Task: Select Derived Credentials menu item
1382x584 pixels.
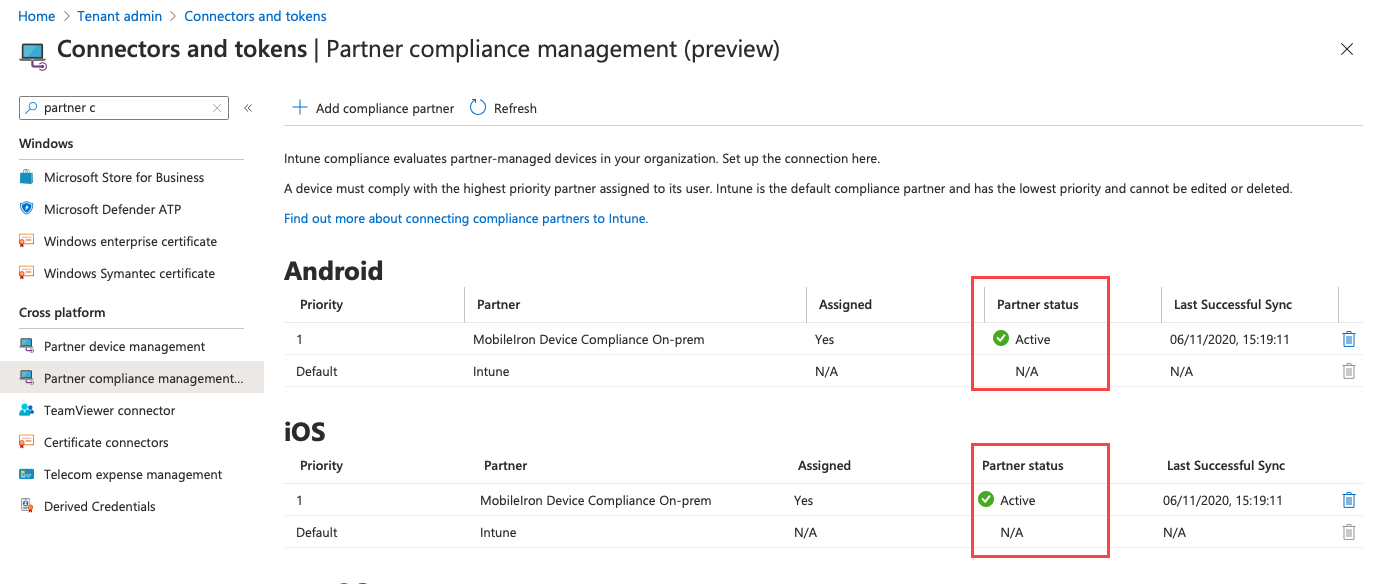Action: coord(100,506)
